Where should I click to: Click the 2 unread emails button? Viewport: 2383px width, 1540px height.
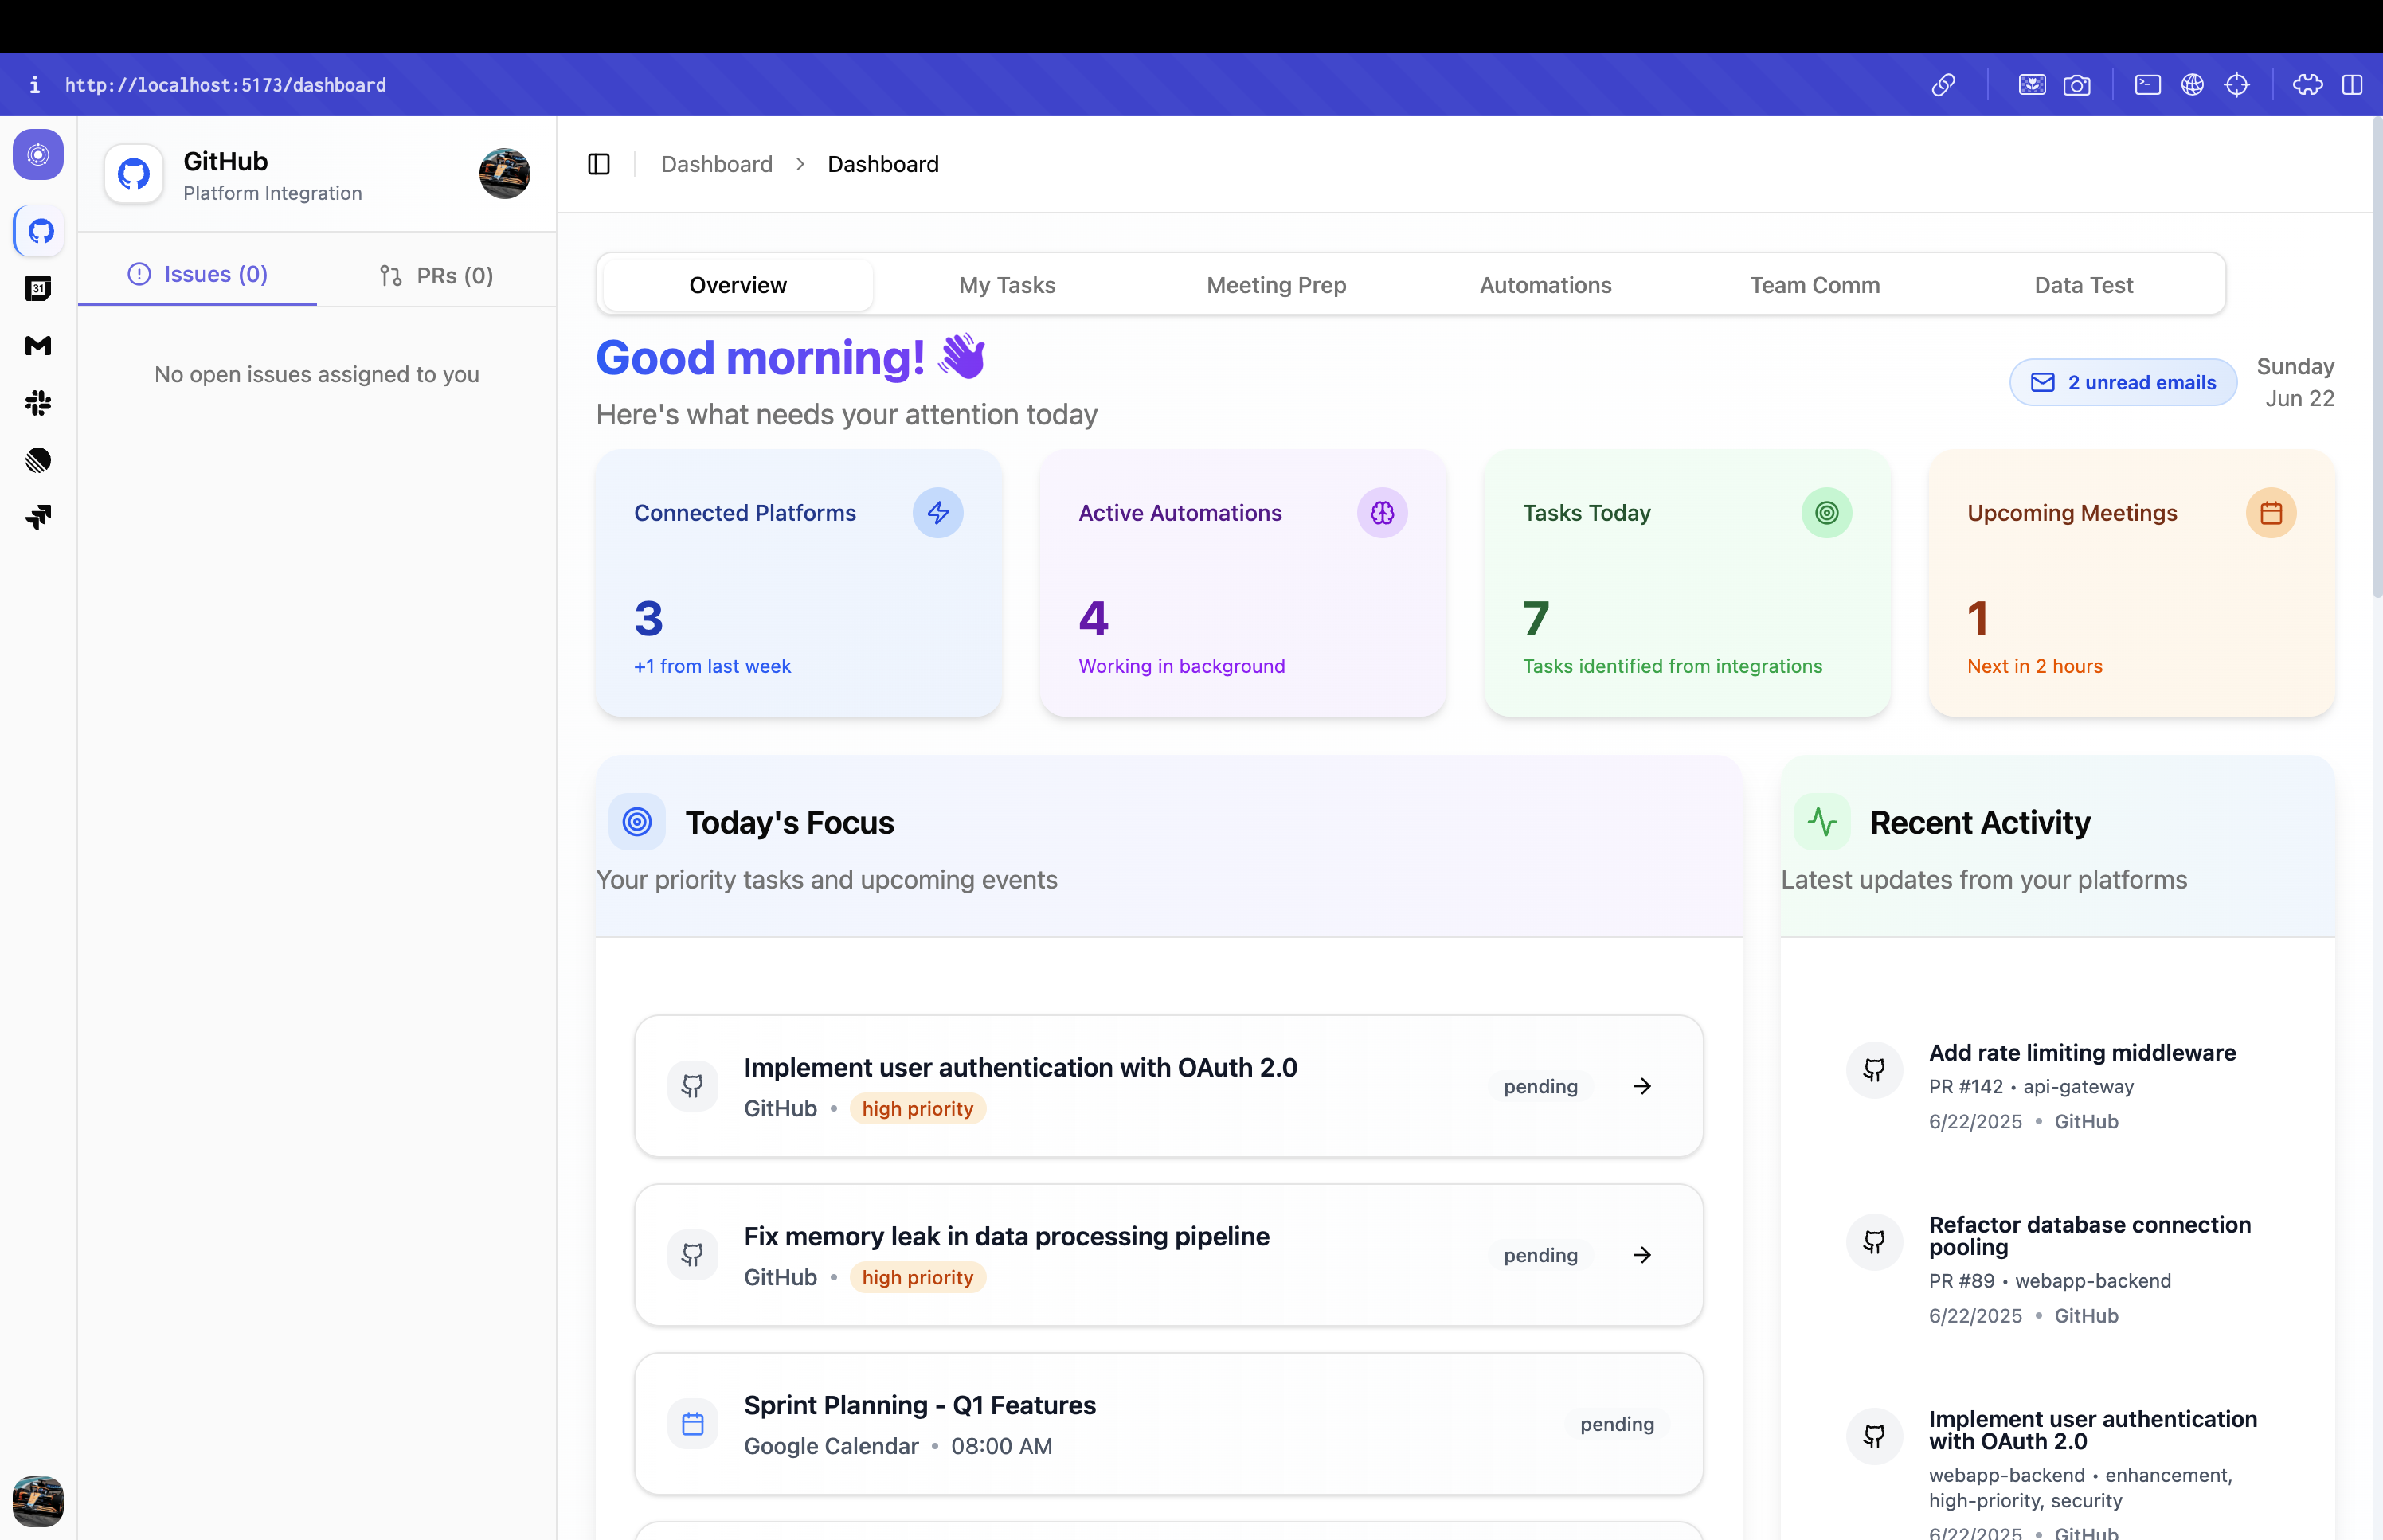[x=2123, y=383]
